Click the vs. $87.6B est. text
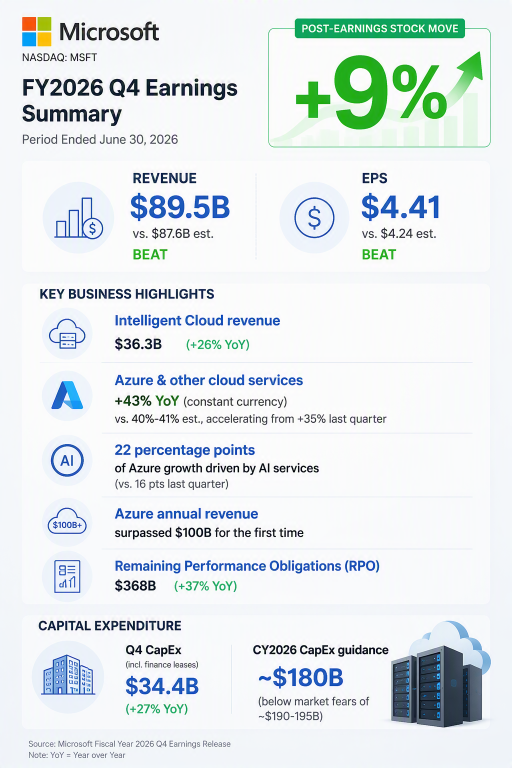This screenshot has width=512, height=768. 173,234
